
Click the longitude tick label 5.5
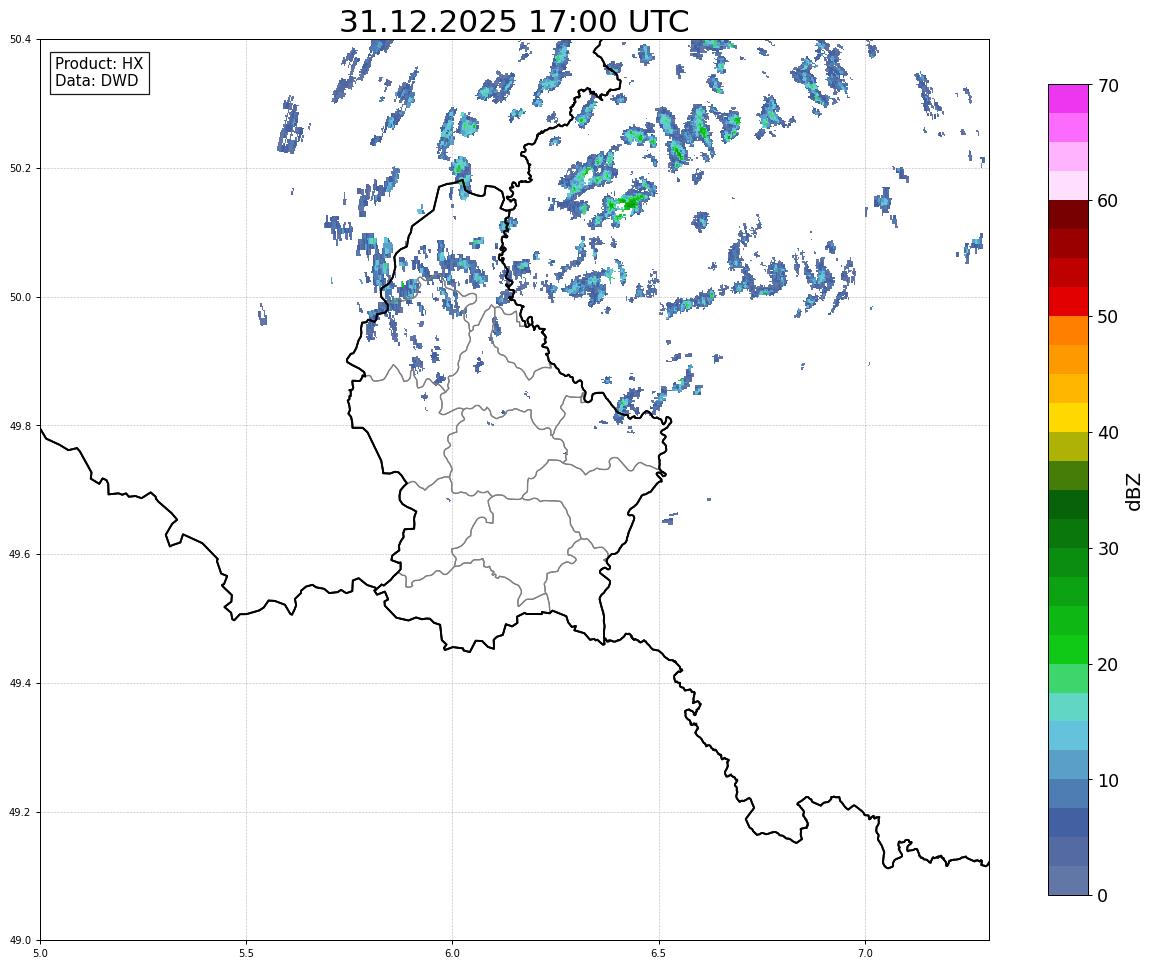246,953
